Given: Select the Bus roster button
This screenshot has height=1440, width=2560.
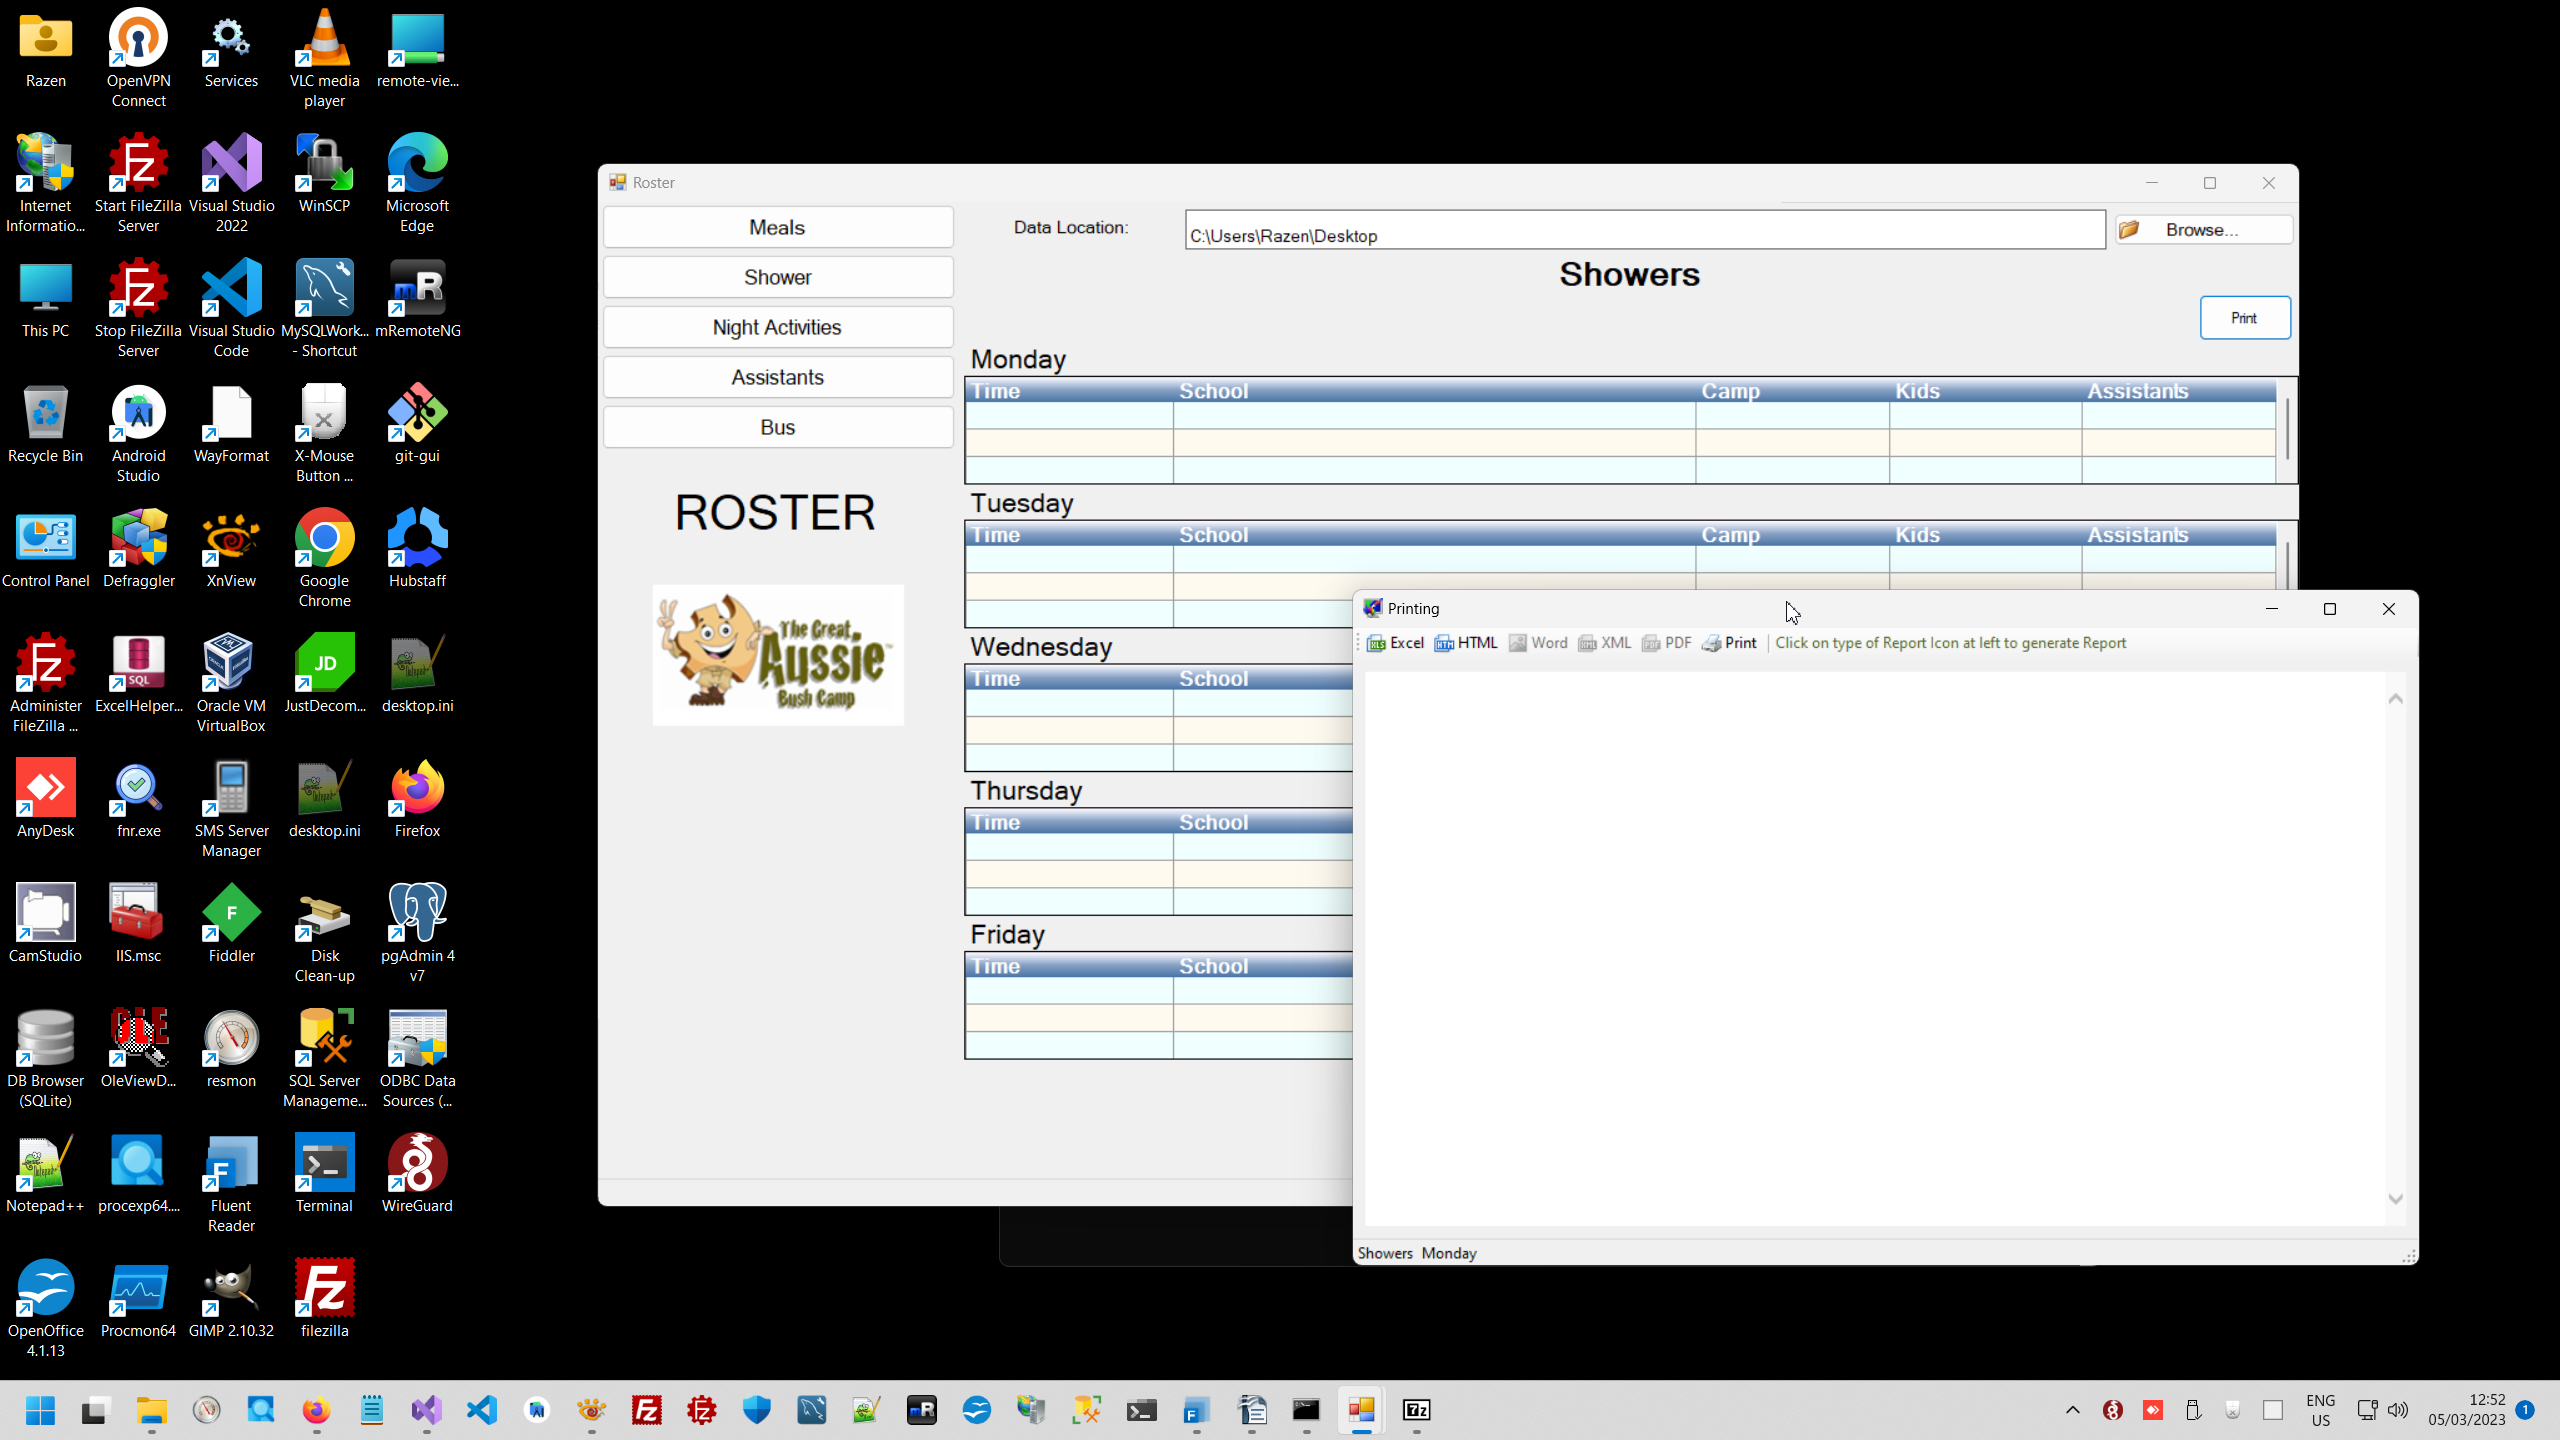Looking at the screenshot, I should tap(777, 427).
